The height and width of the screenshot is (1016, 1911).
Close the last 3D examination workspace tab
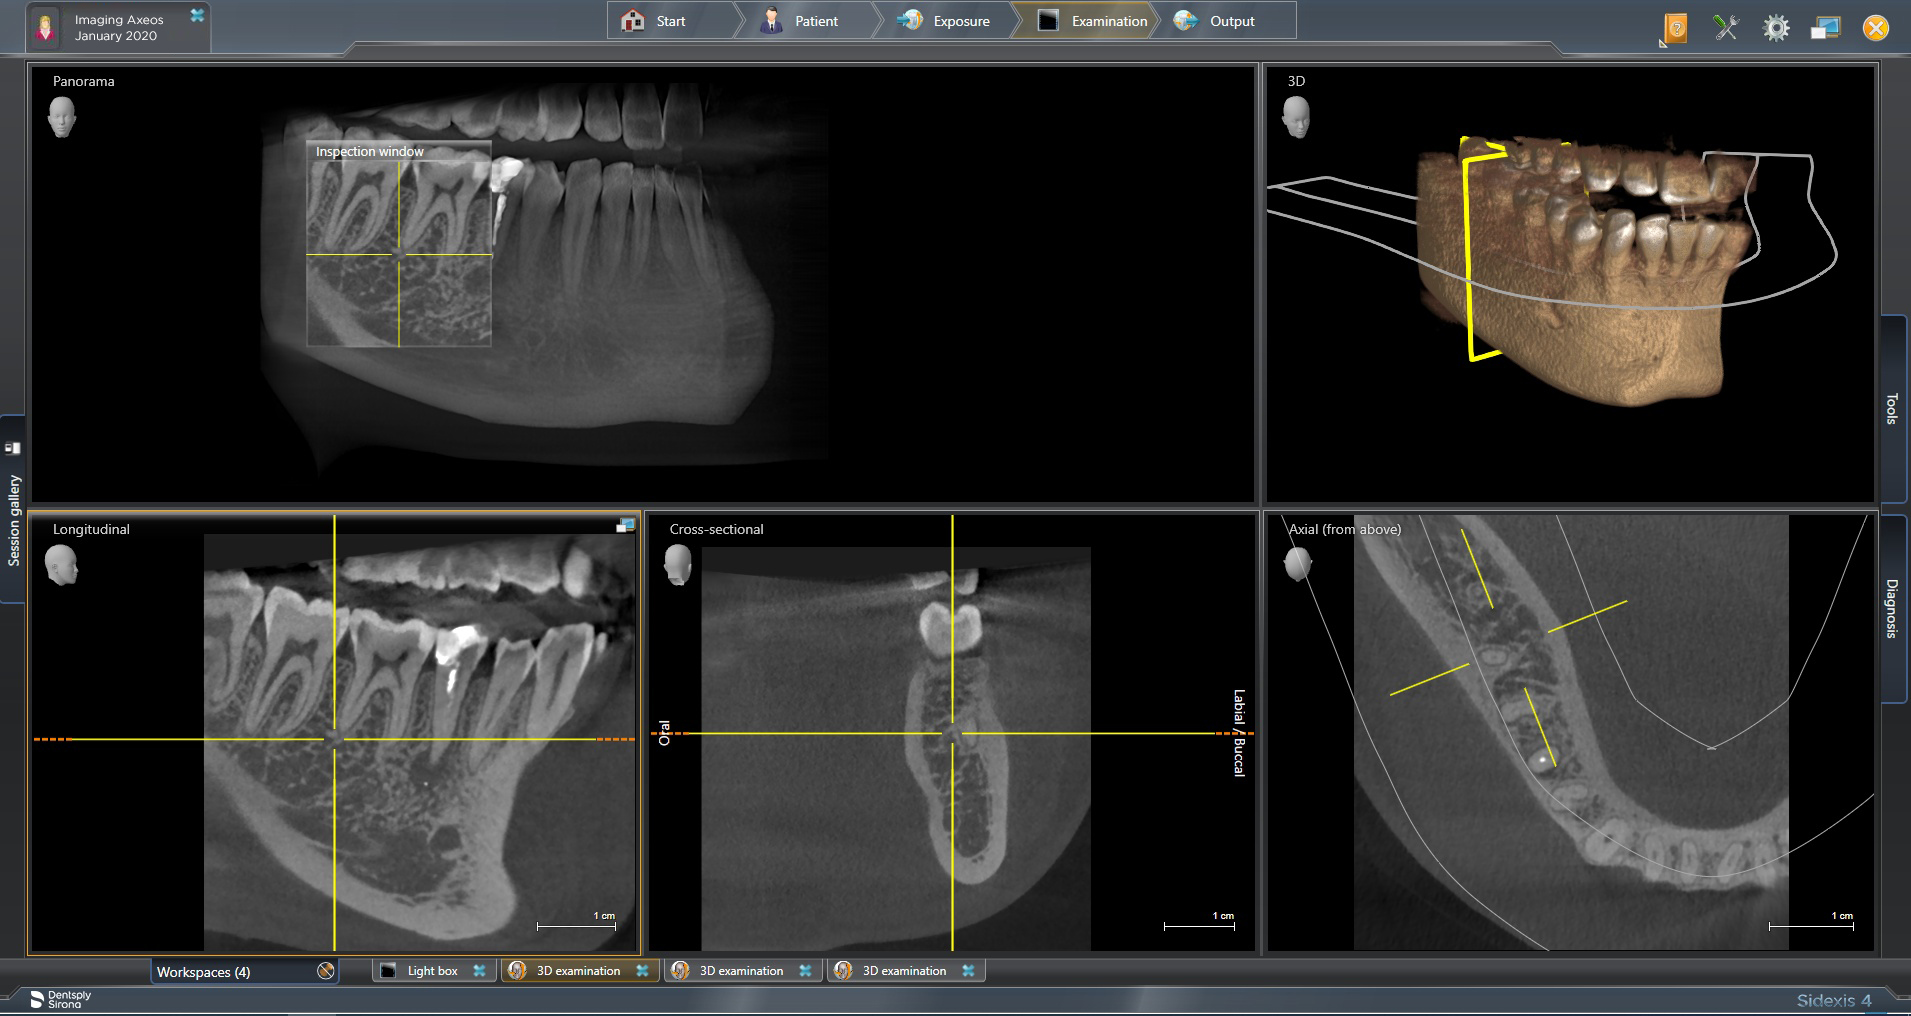pos(968,971)
